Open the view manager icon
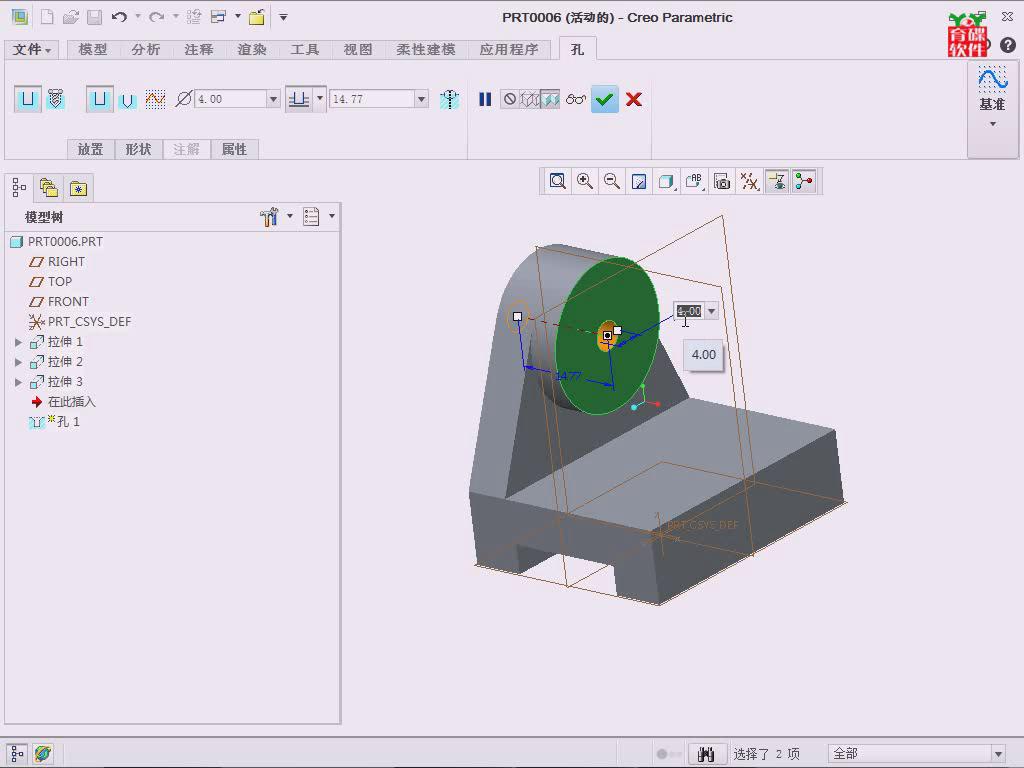 point(722,182)
